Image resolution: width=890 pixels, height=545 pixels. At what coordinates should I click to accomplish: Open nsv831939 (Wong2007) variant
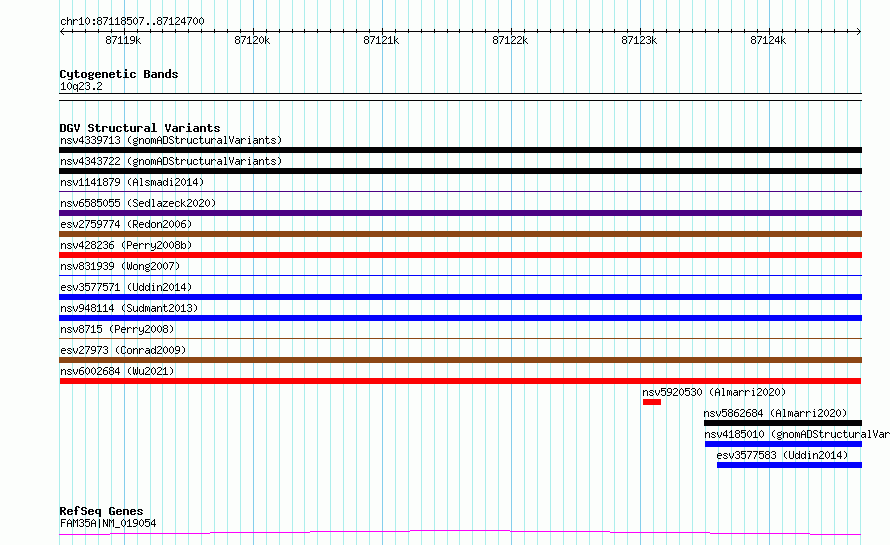(120, 266)
